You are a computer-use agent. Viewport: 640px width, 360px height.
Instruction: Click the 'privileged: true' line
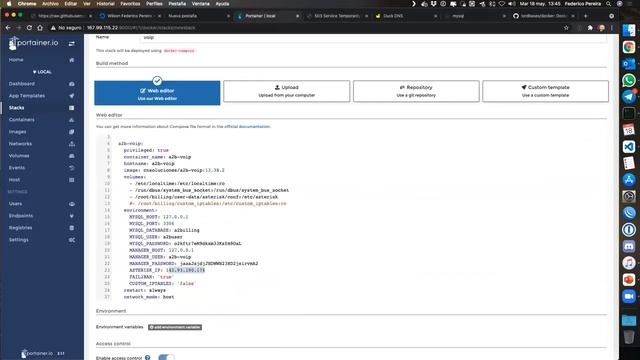click(146, 150)
